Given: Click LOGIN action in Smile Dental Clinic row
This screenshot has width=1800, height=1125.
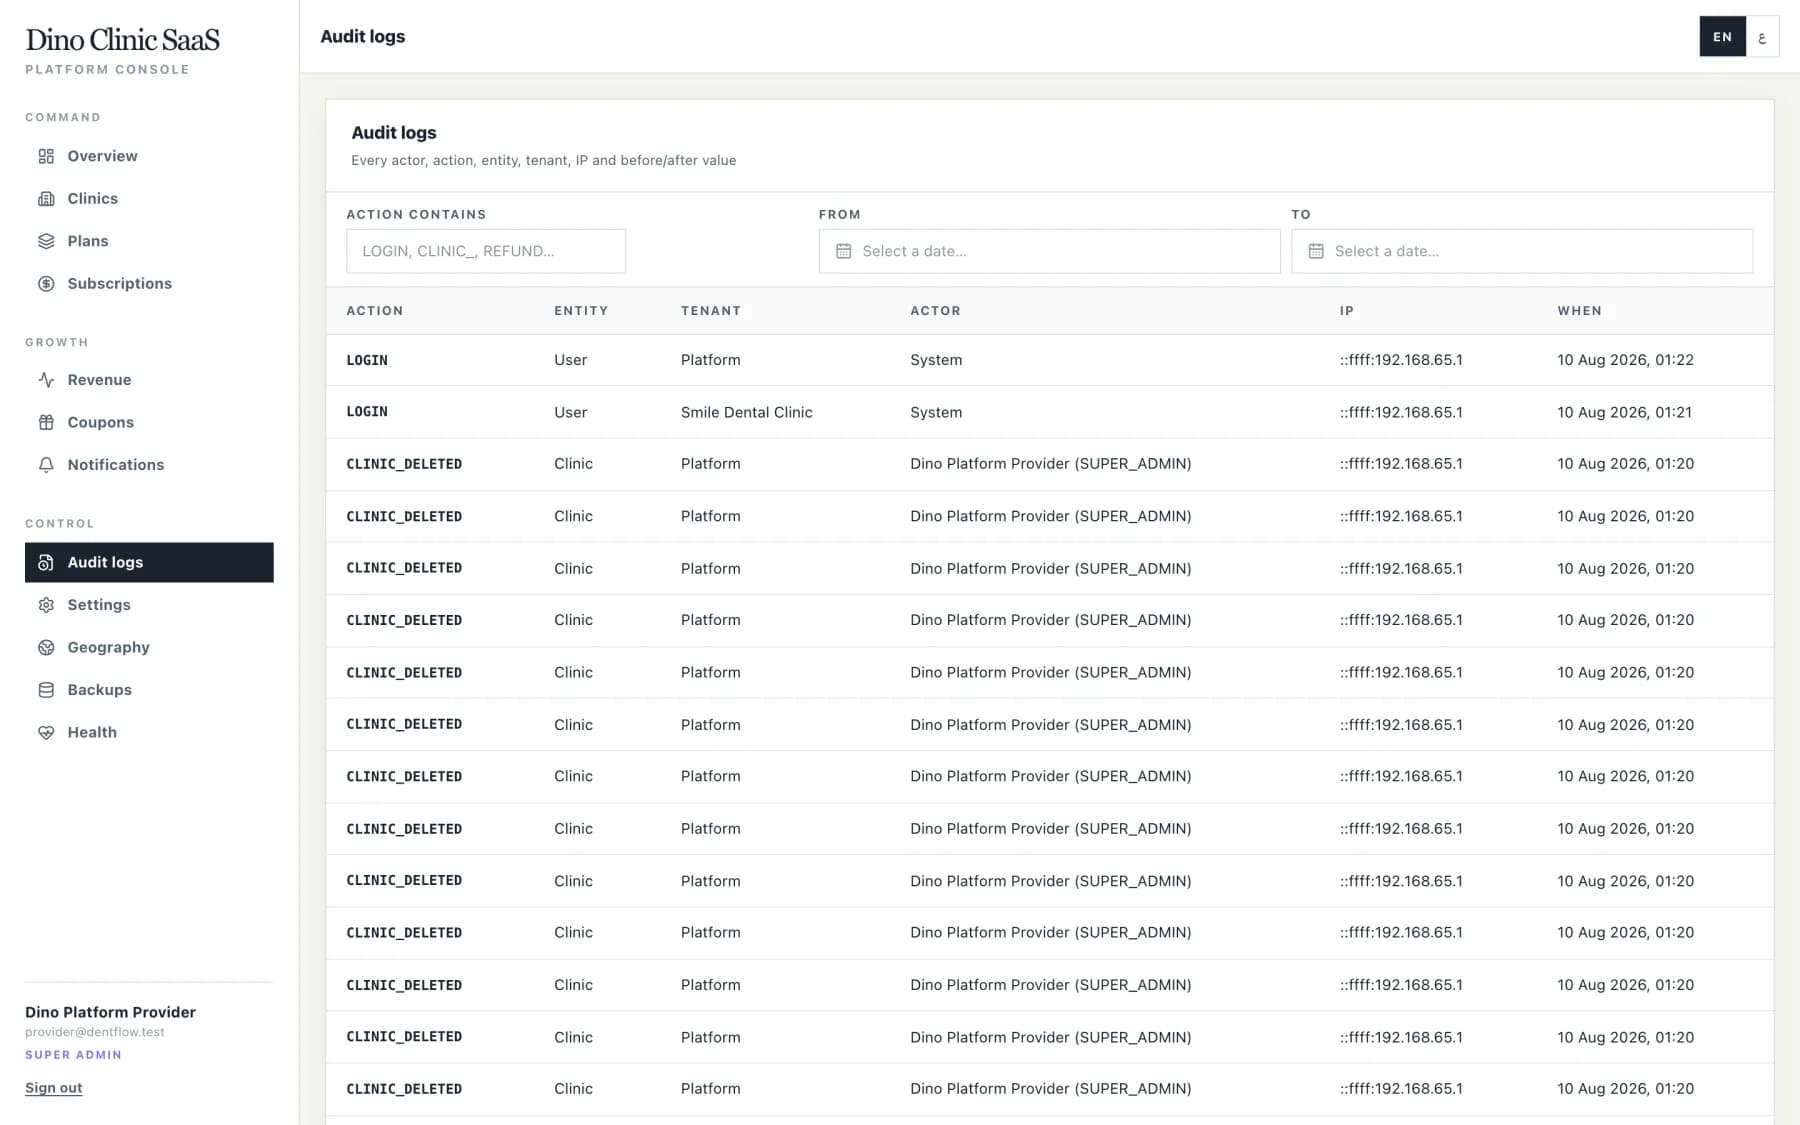Looking at the screenshot, I should 367,412.
